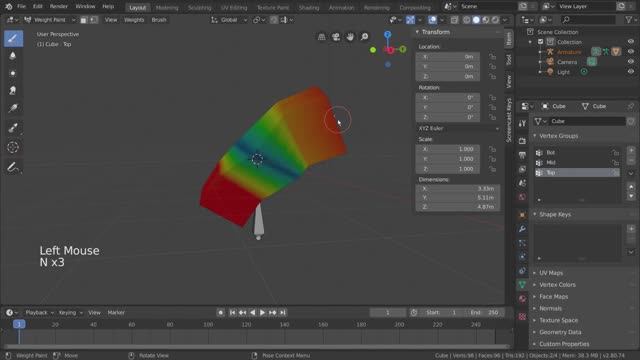Open the Object properties orange square tab

pyautogui.click(x=522, y=215)
